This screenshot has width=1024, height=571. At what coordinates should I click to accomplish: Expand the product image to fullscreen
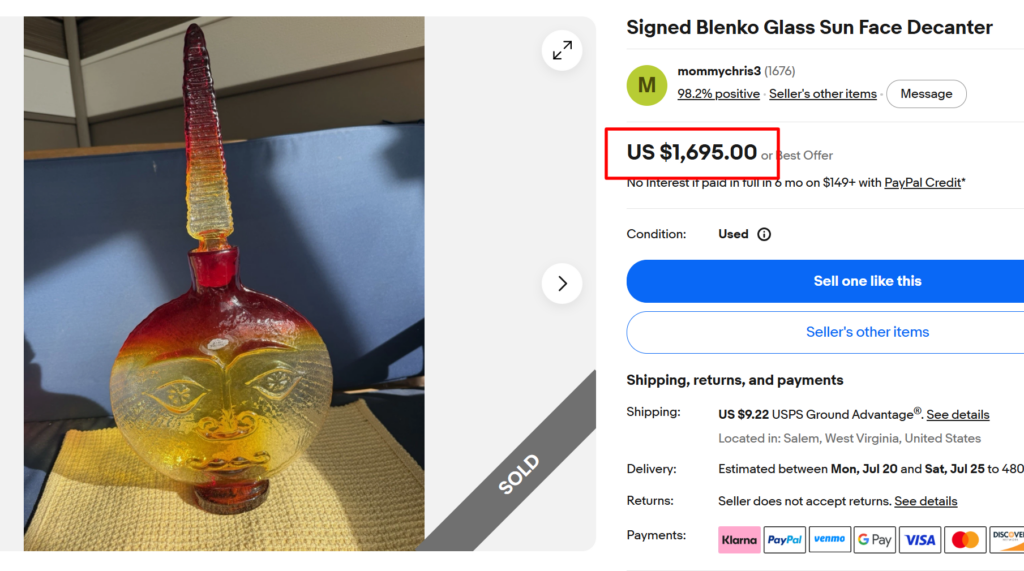[562, 50]
